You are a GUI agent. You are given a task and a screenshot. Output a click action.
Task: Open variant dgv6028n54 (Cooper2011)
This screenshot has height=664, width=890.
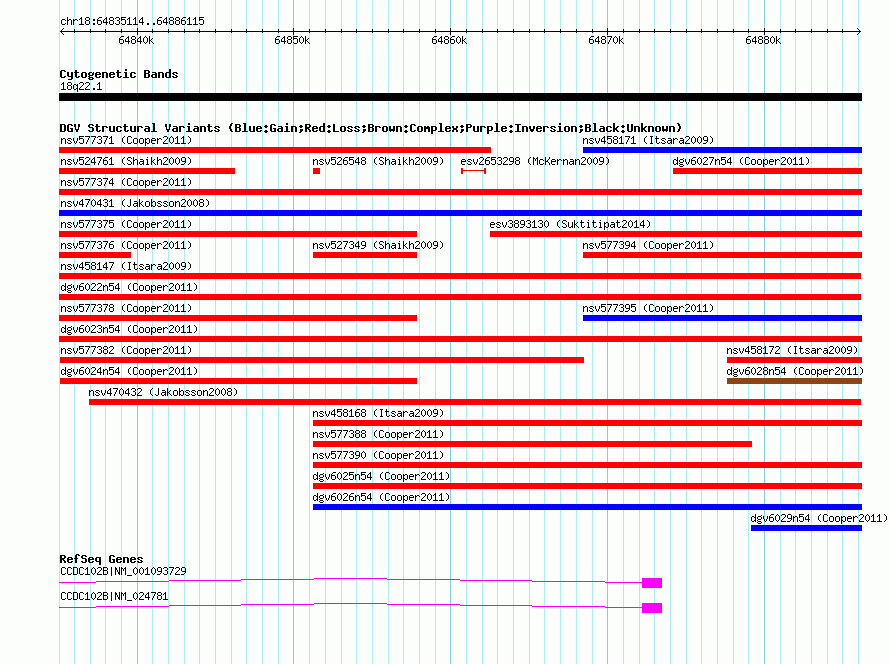[795, 371]
